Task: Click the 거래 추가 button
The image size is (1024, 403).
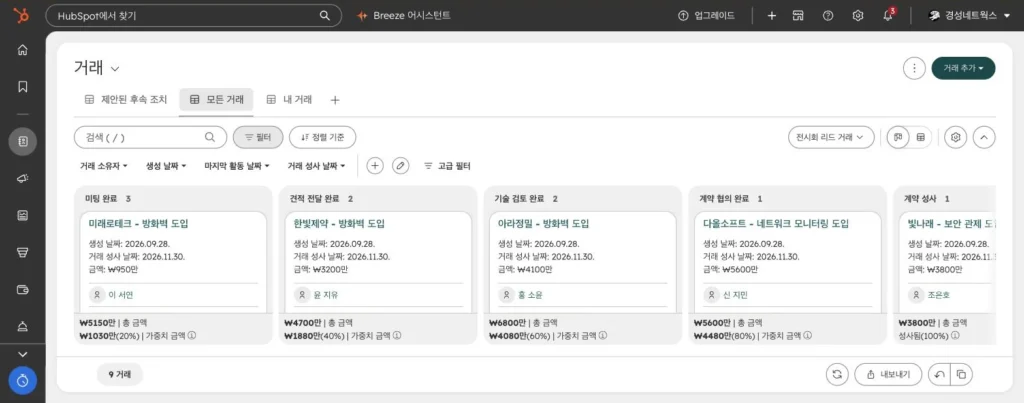Action: (963, 68)
